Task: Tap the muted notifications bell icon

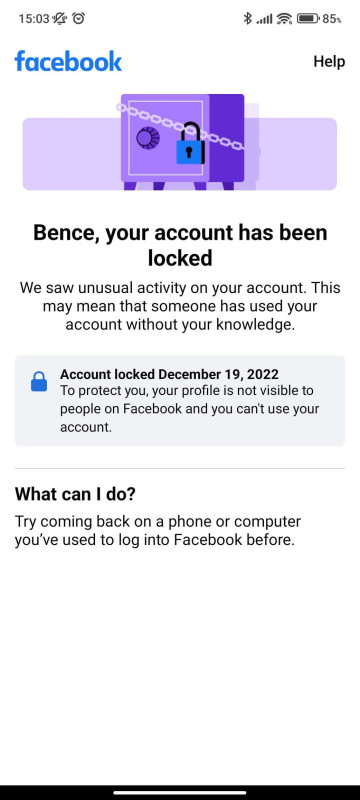Action: pyautogui.click(x=60, y=19)
